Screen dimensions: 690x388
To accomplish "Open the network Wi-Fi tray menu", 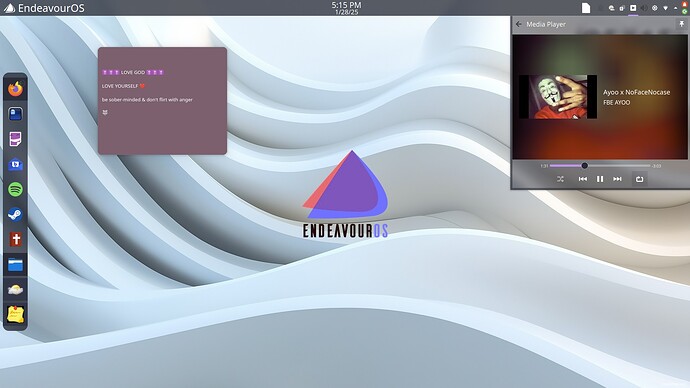I will point(665,8).
